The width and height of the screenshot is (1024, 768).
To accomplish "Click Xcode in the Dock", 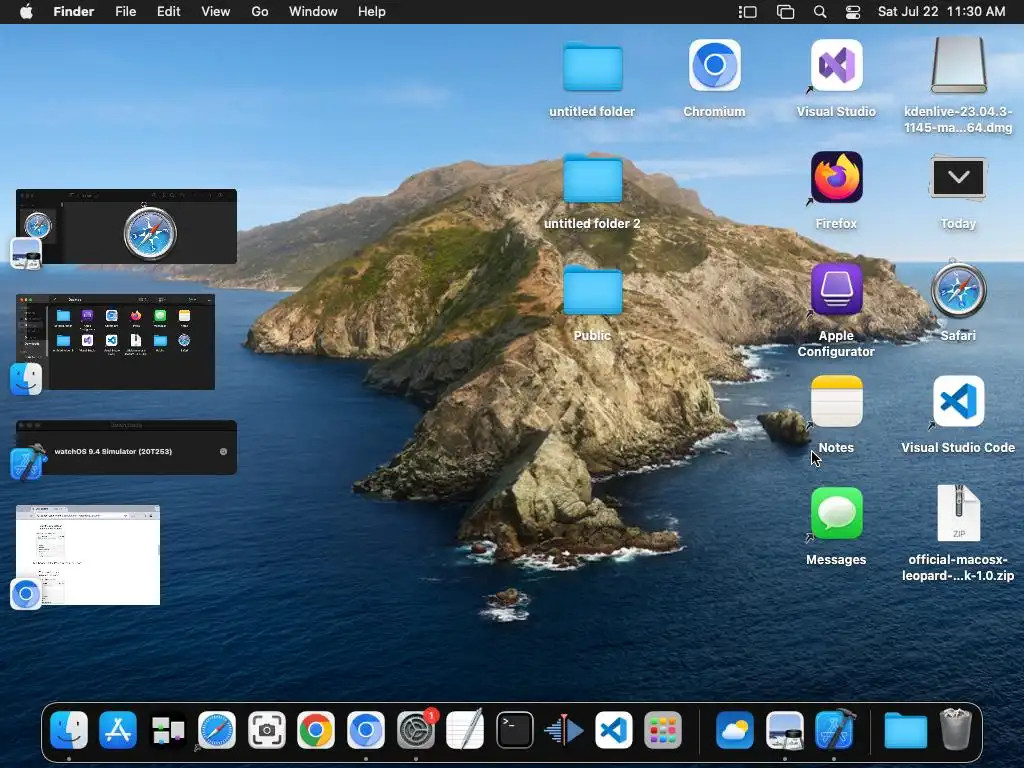I will point(835,729).
